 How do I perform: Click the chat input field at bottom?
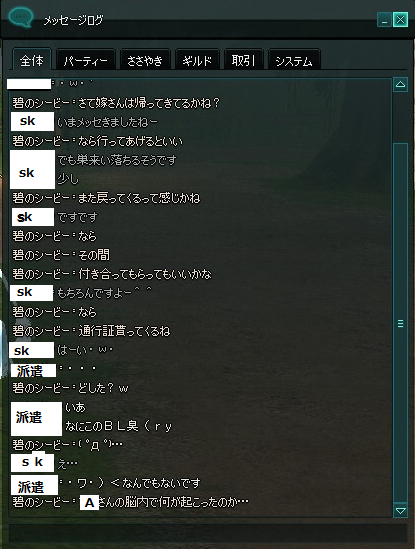(x=207, y=533)
